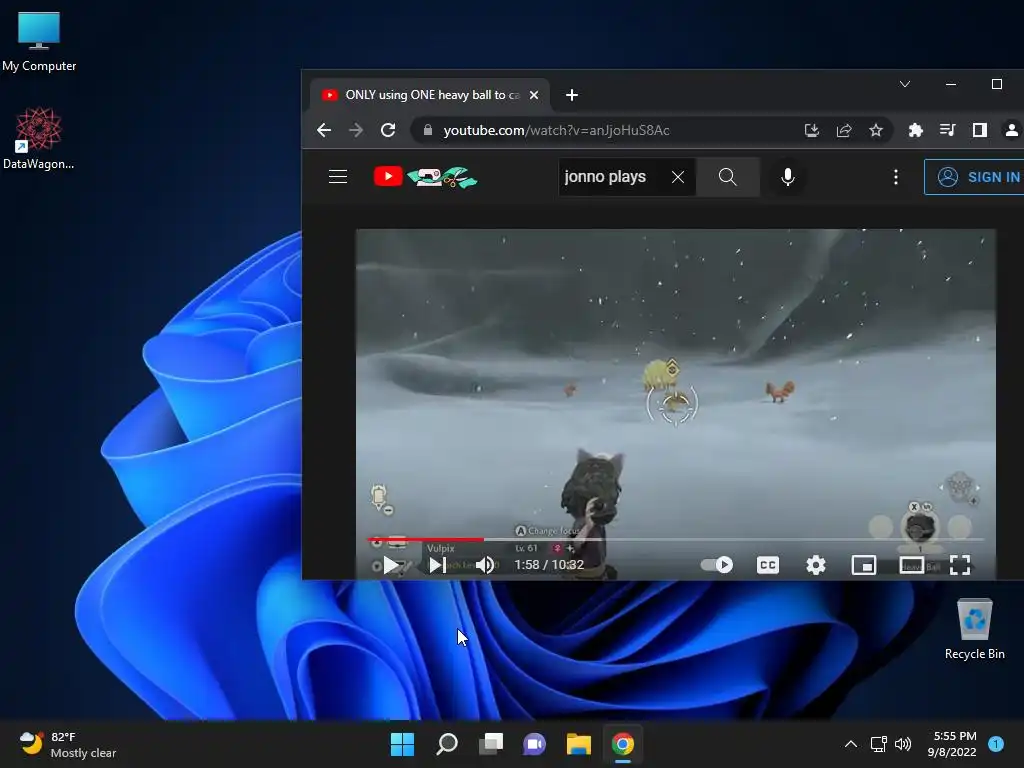Open a new Chrome tab
Image resolution: width=1024 pixels, height=768 pixels.
pos(571,95)
